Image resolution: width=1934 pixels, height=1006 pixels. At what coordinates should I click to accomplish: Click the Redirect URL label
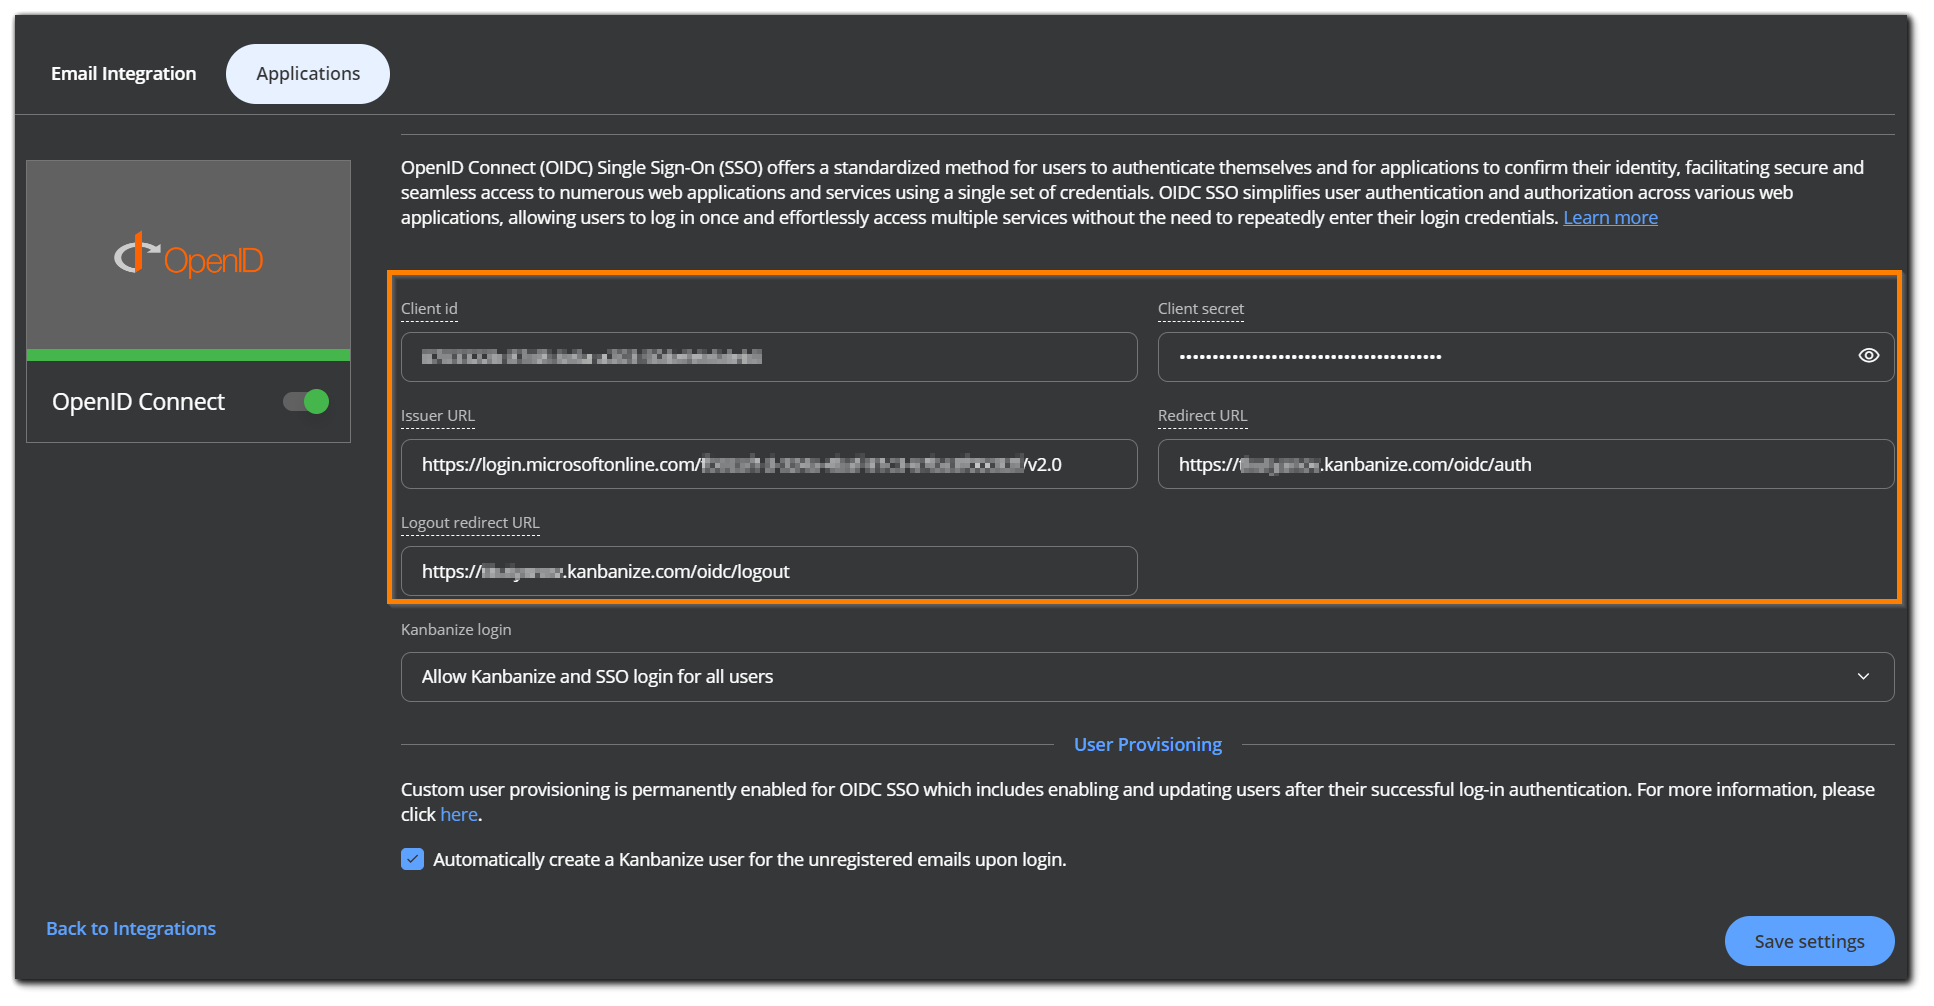[1202, 416]
